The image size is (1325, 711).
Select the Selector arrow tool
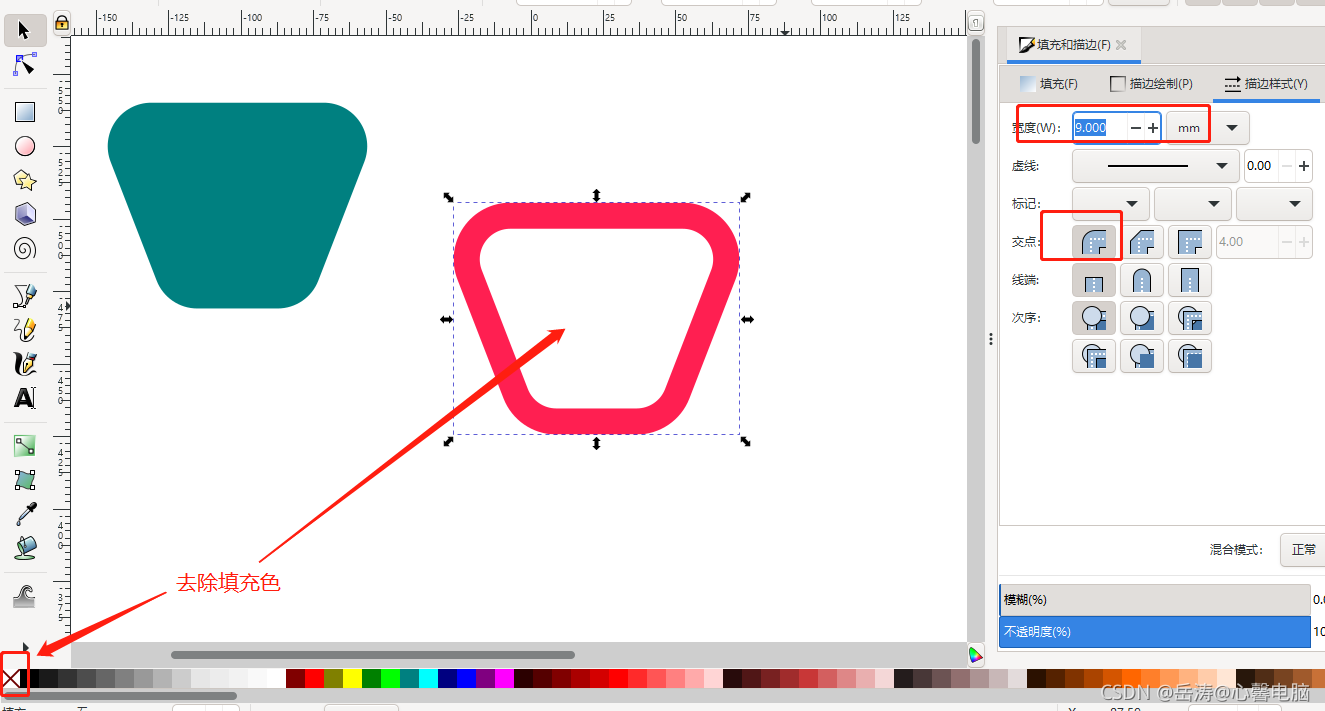(25, 30)
